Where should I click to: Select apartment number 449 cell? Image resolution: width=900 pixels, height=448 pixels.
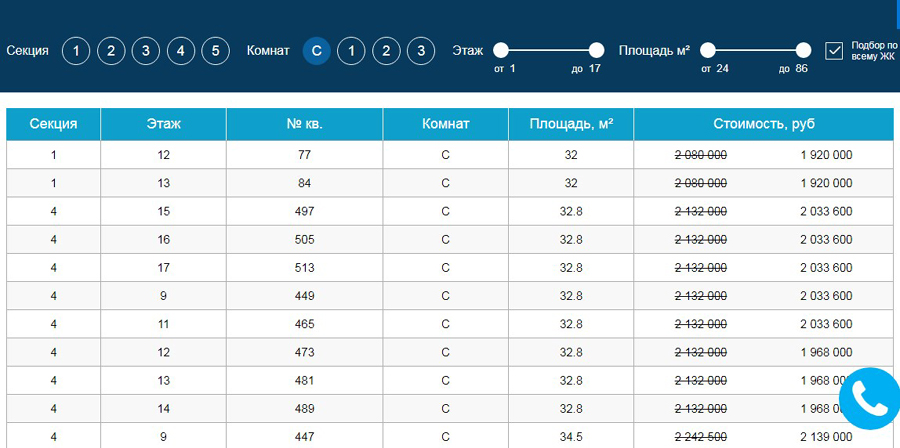click(x=305, y=295)
